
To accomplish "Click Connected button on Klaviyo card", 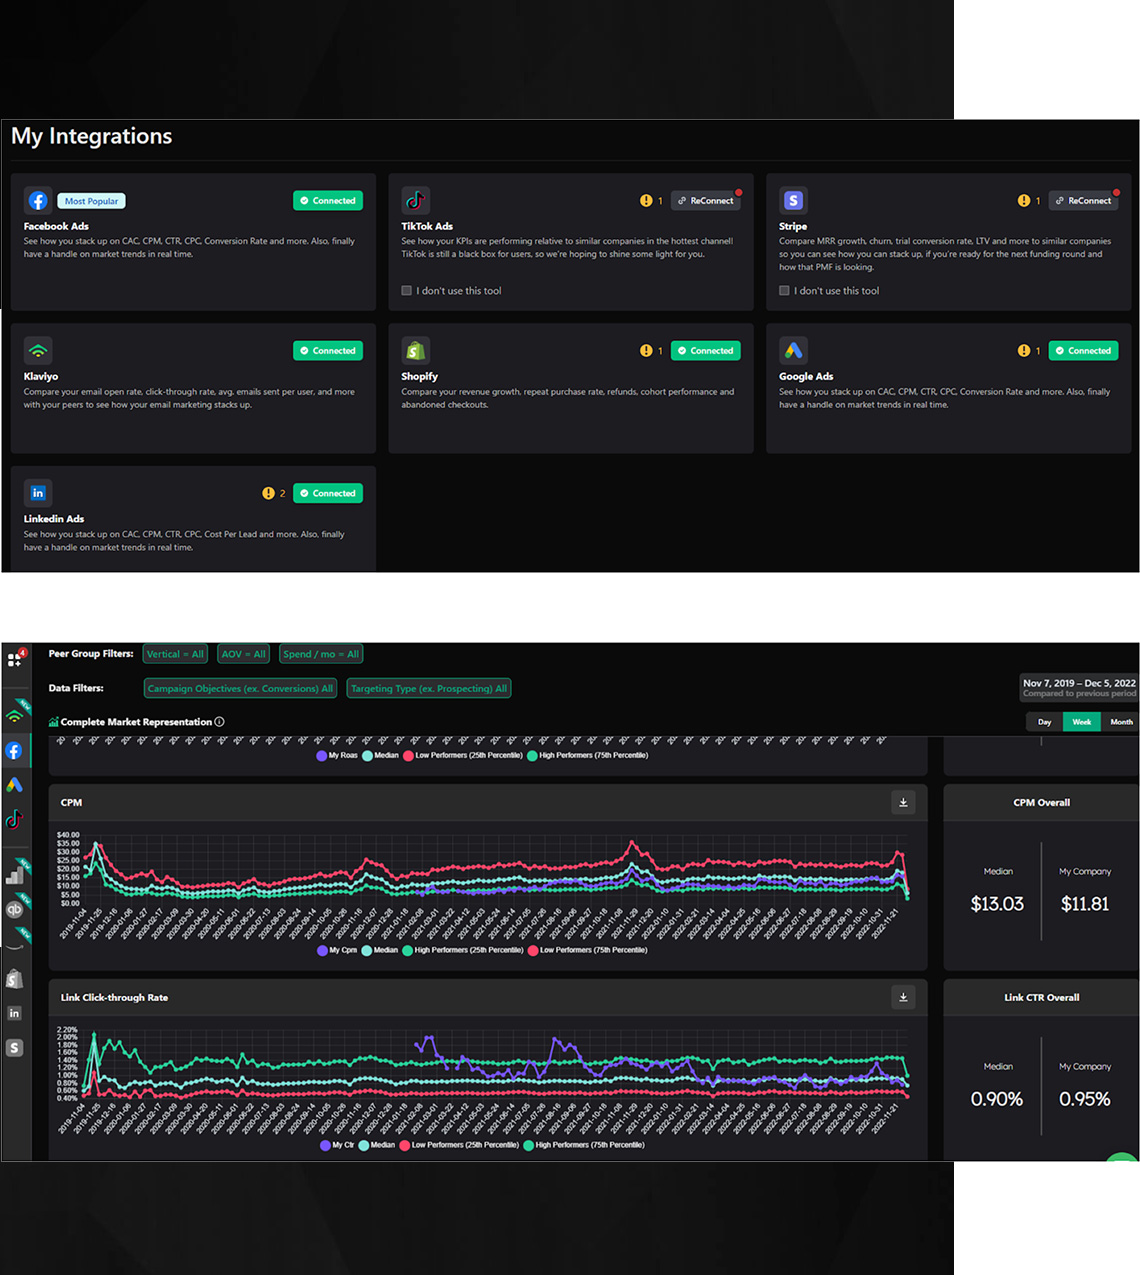I will tap(328, 351).
